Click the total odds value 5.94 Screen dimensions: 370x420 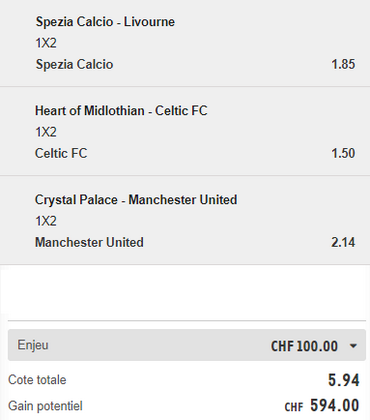pos(344,380)
